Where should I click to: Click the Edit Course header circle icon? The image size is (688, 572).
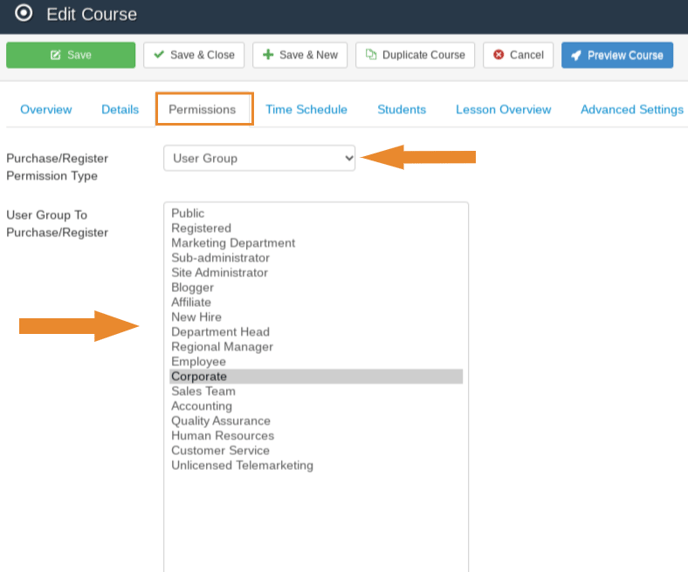(x=24, y=14)
